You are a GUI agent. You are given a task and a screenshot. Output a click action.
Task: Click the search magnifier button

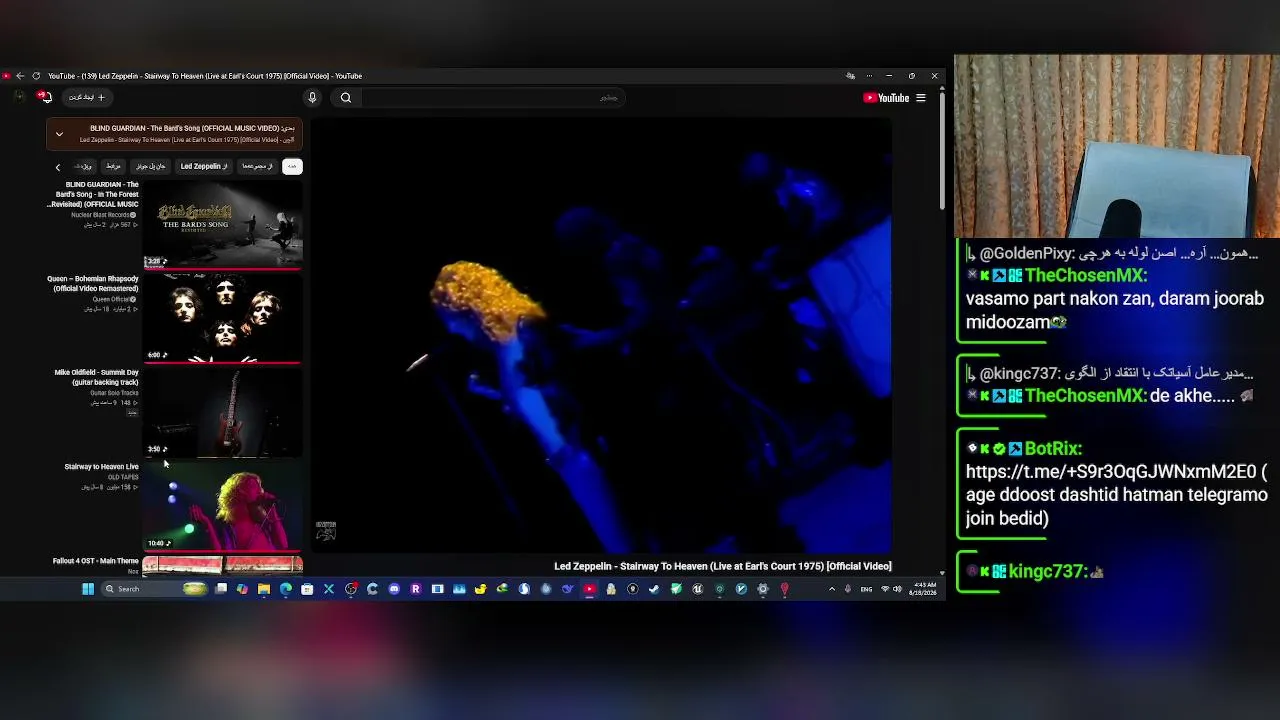click(x=346, y=97)
